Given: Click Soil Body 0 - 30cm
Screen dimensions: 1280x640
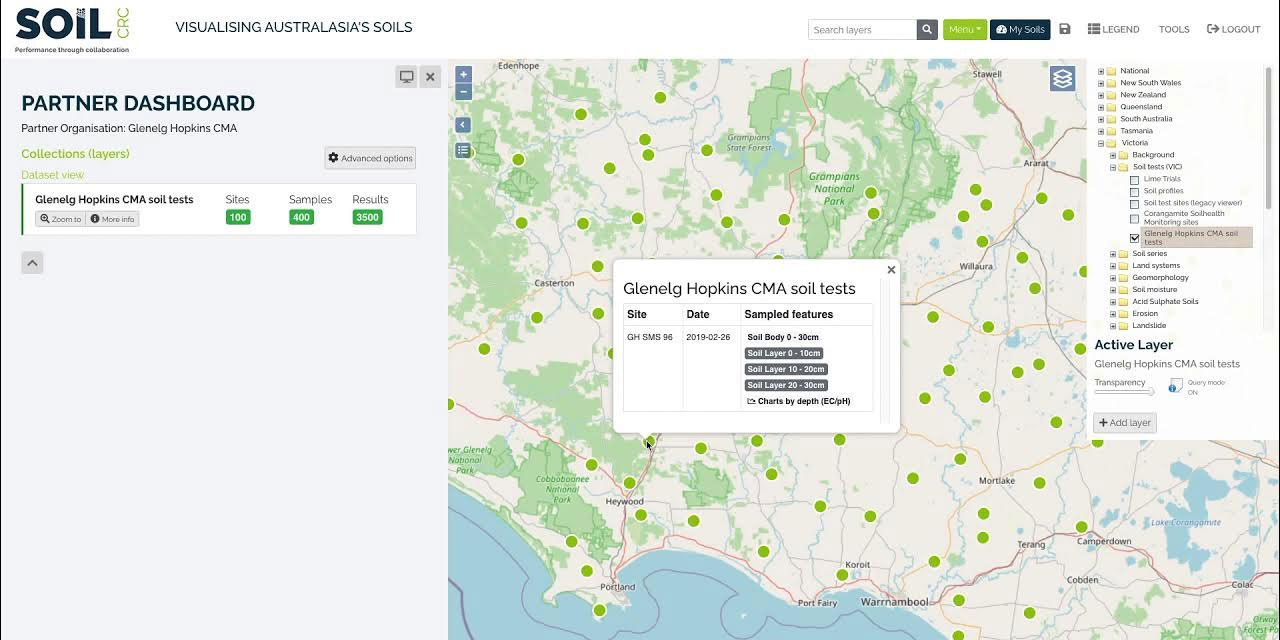Looking at the screenshot, I should tap(783, 337).
